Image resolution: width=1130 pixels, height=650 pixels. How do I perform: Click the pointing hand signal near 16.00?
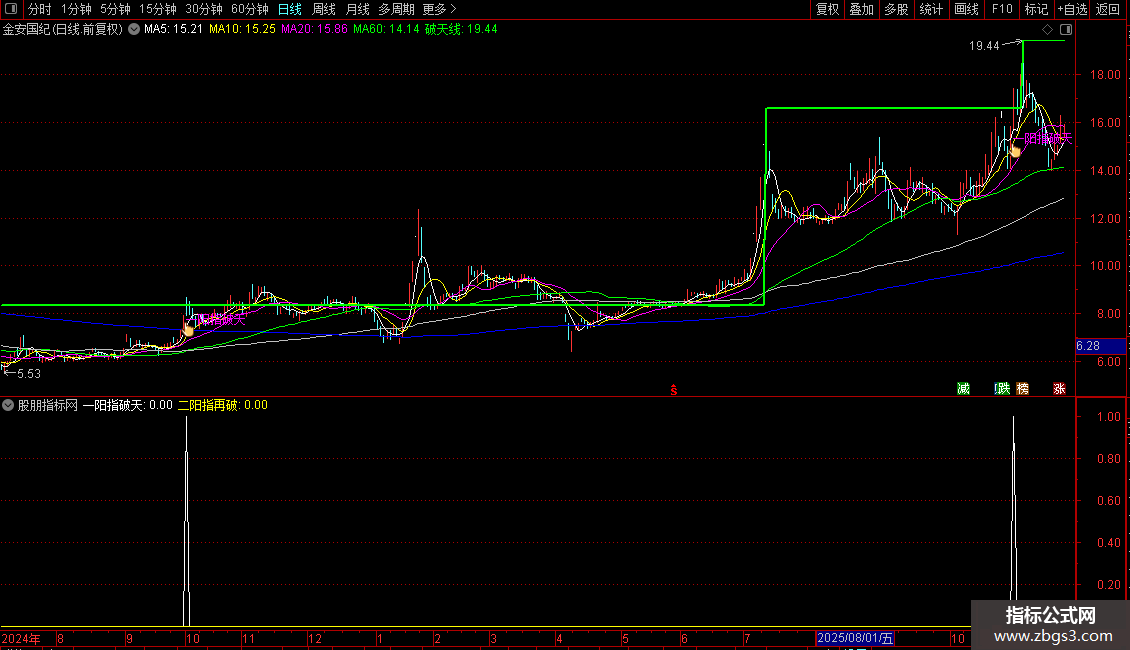tap(1015, 150)
